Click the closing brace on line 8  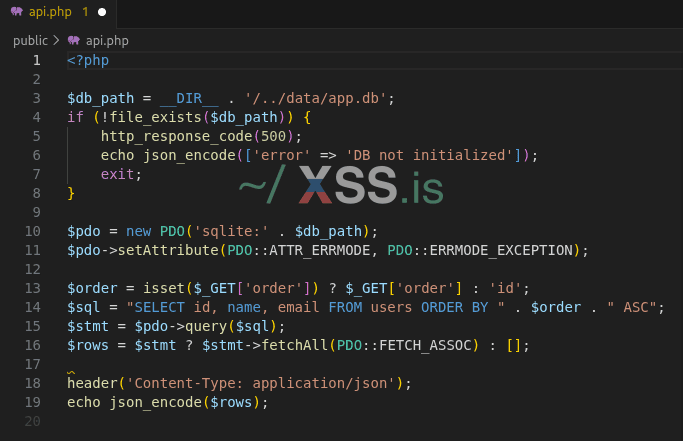[71, 193]
